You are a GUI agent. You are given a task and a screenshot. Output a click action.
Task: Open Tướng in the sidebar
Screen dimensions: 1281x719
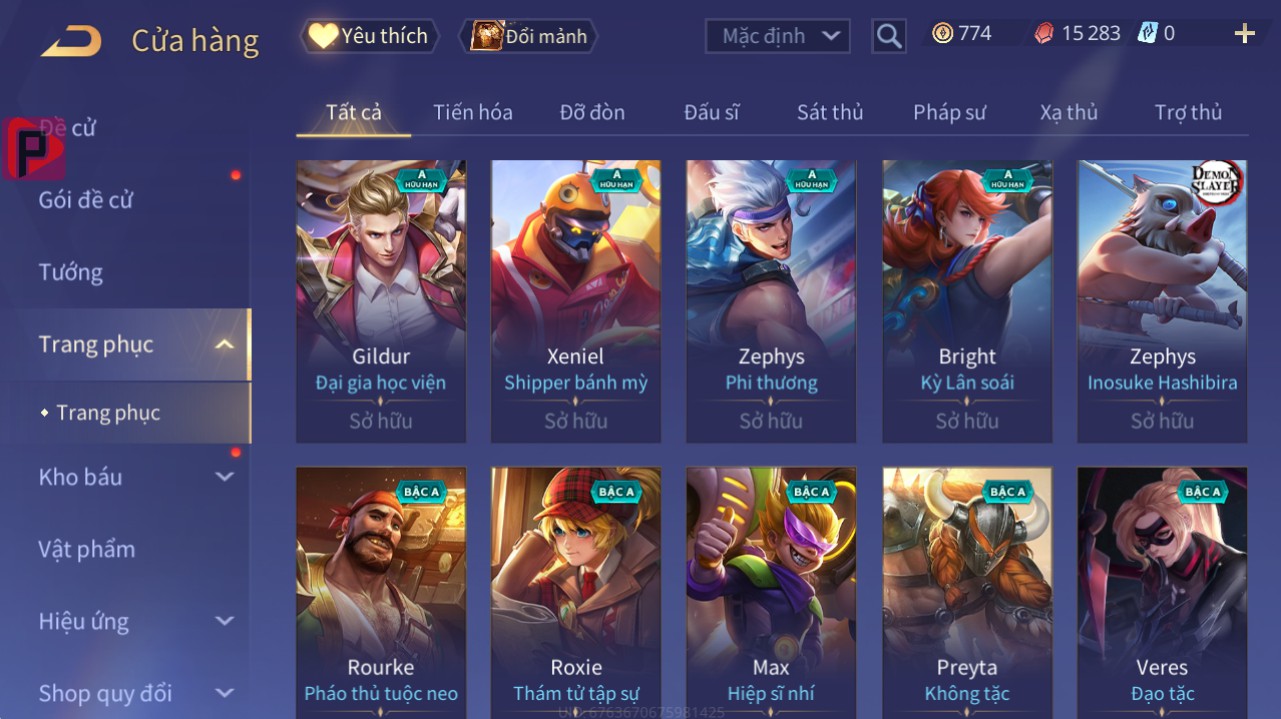71,272
